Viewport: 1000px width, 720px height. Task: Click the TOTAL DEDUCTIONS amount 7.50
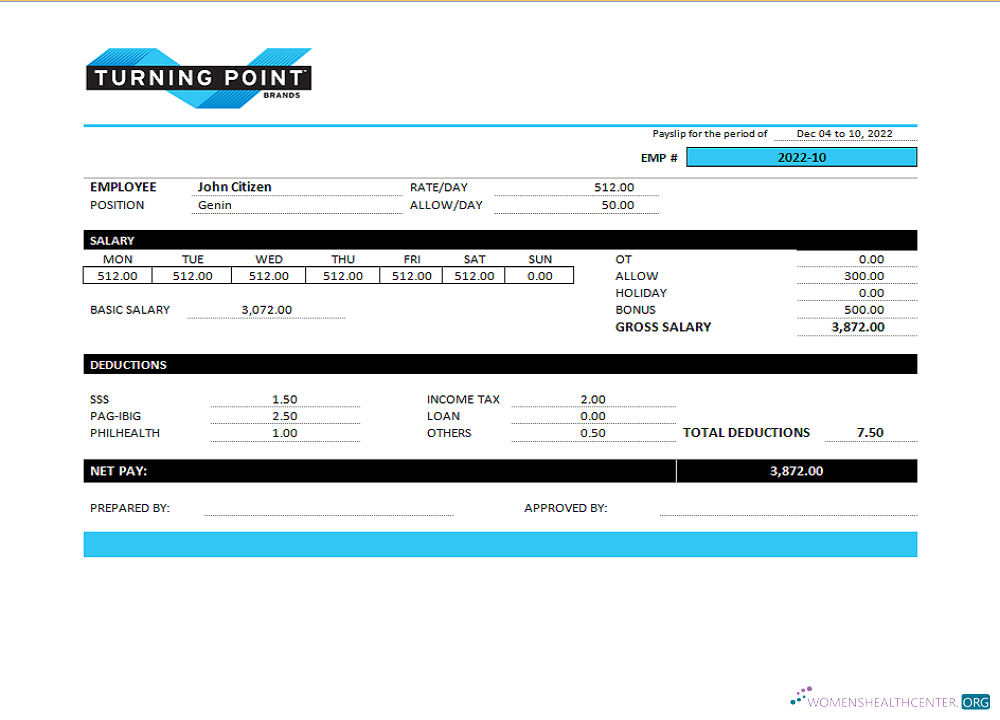click(867, 432)
